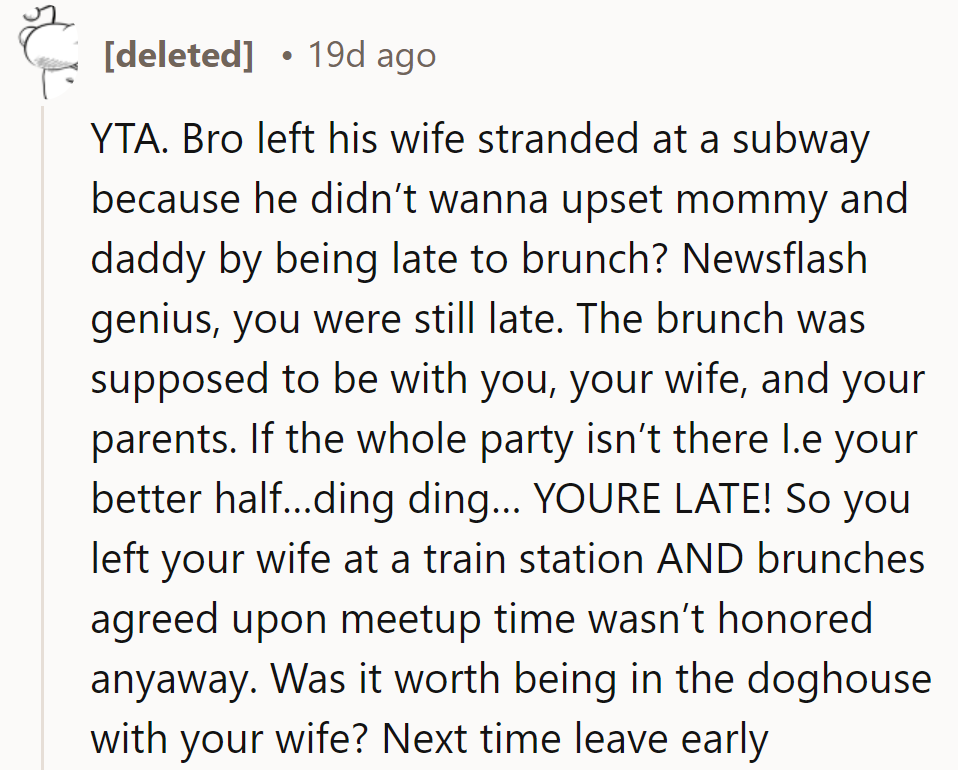Viewport: 958px width, 770px height.
Task: Collapse the comment using the thread line
Action: pyautogui.click(x=43, y=430)
